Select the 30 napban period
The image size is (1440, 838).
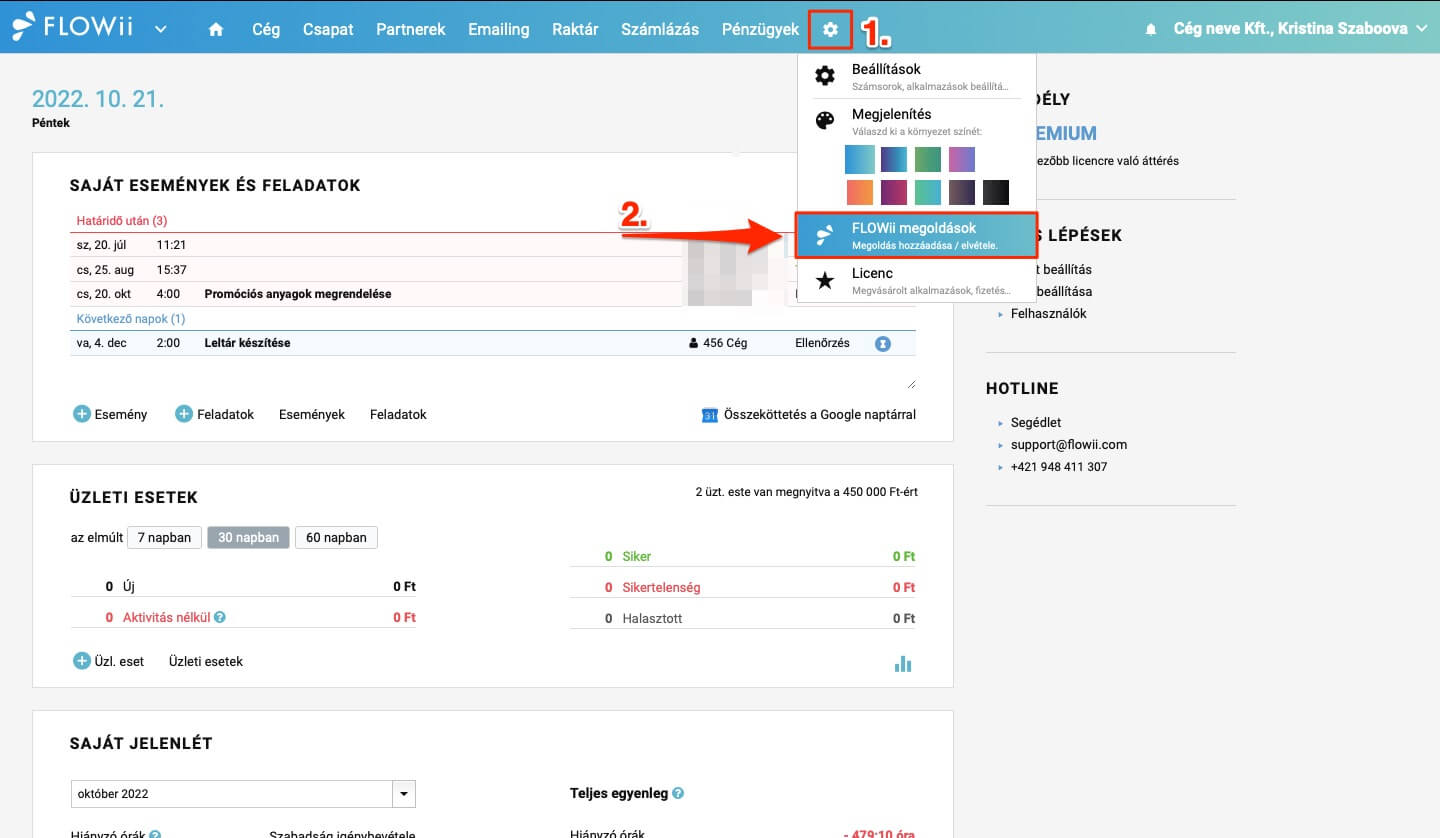point(248,537)
